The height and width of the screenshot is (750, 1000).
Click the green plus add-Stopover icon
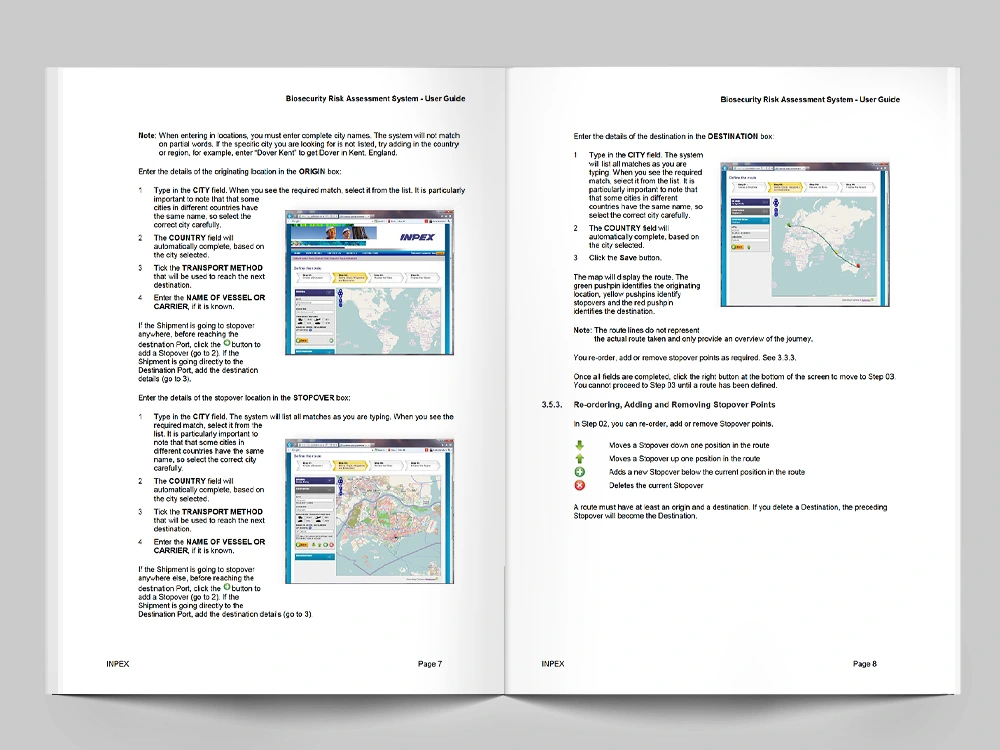pos(579,472)
